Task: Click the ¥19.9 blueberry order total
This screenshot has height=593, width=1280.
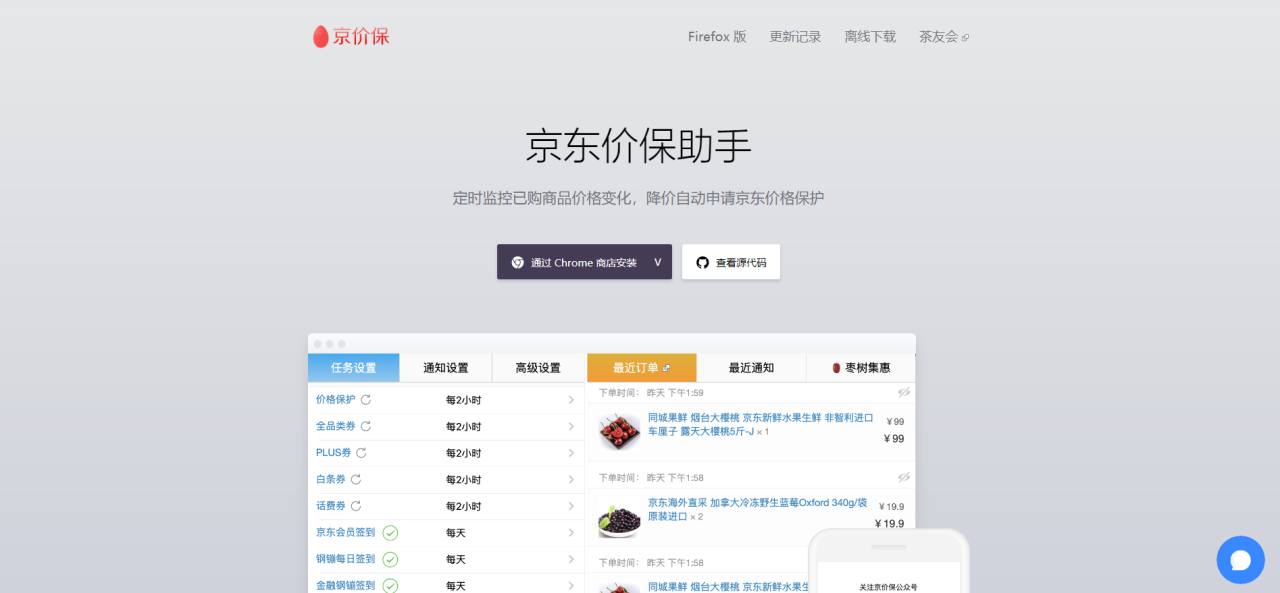Action: point(889,523)
